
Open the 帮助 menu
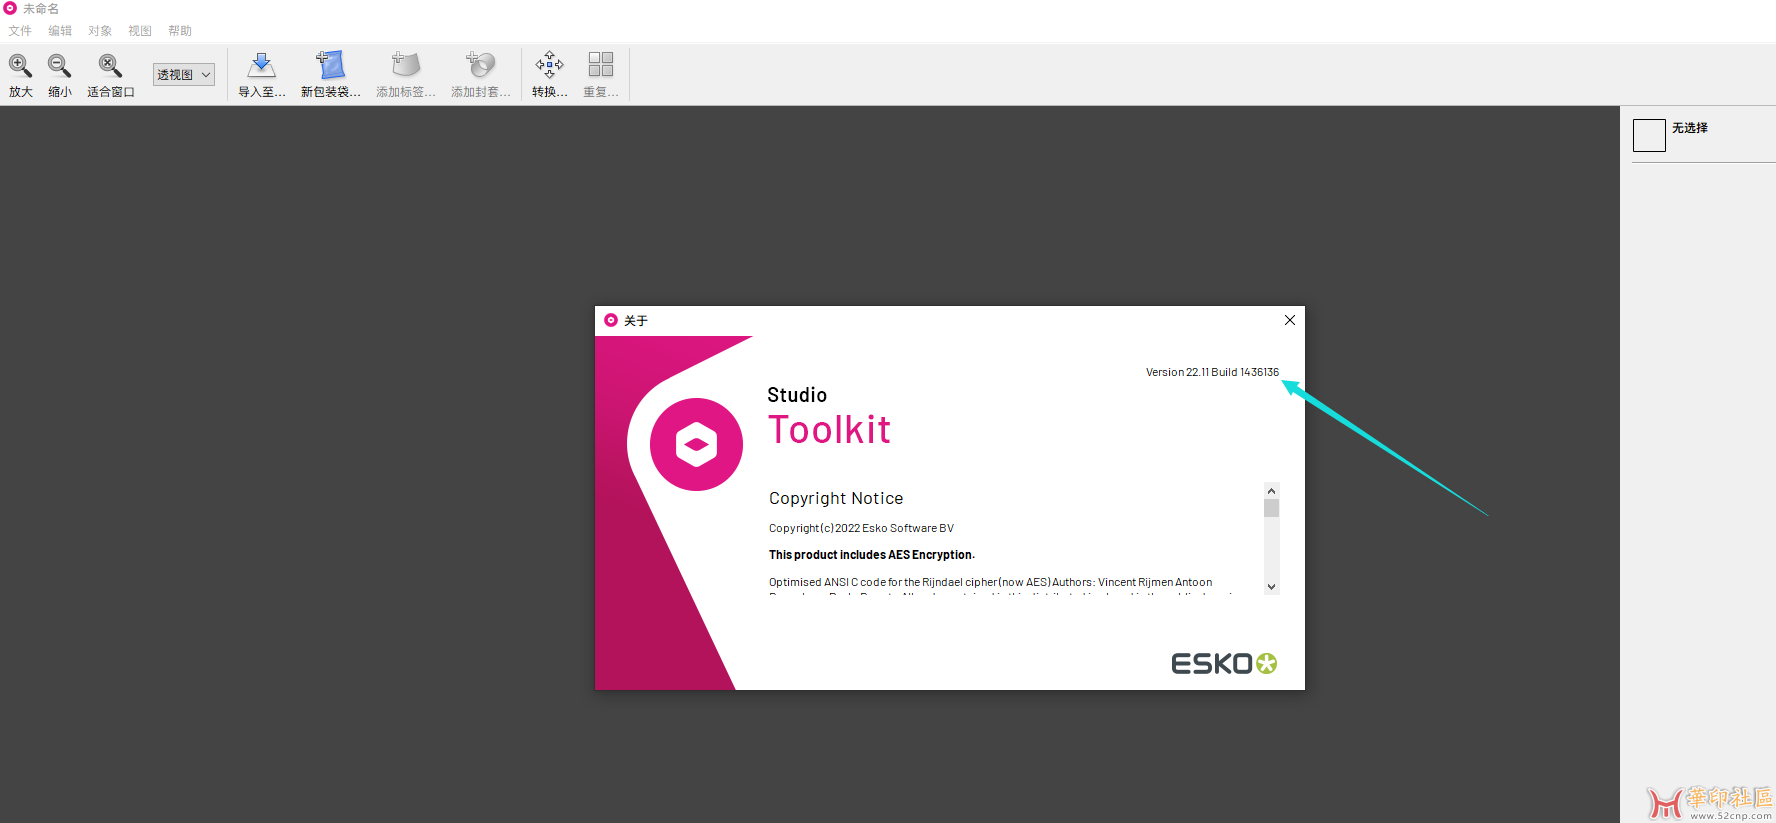point(180,31)
